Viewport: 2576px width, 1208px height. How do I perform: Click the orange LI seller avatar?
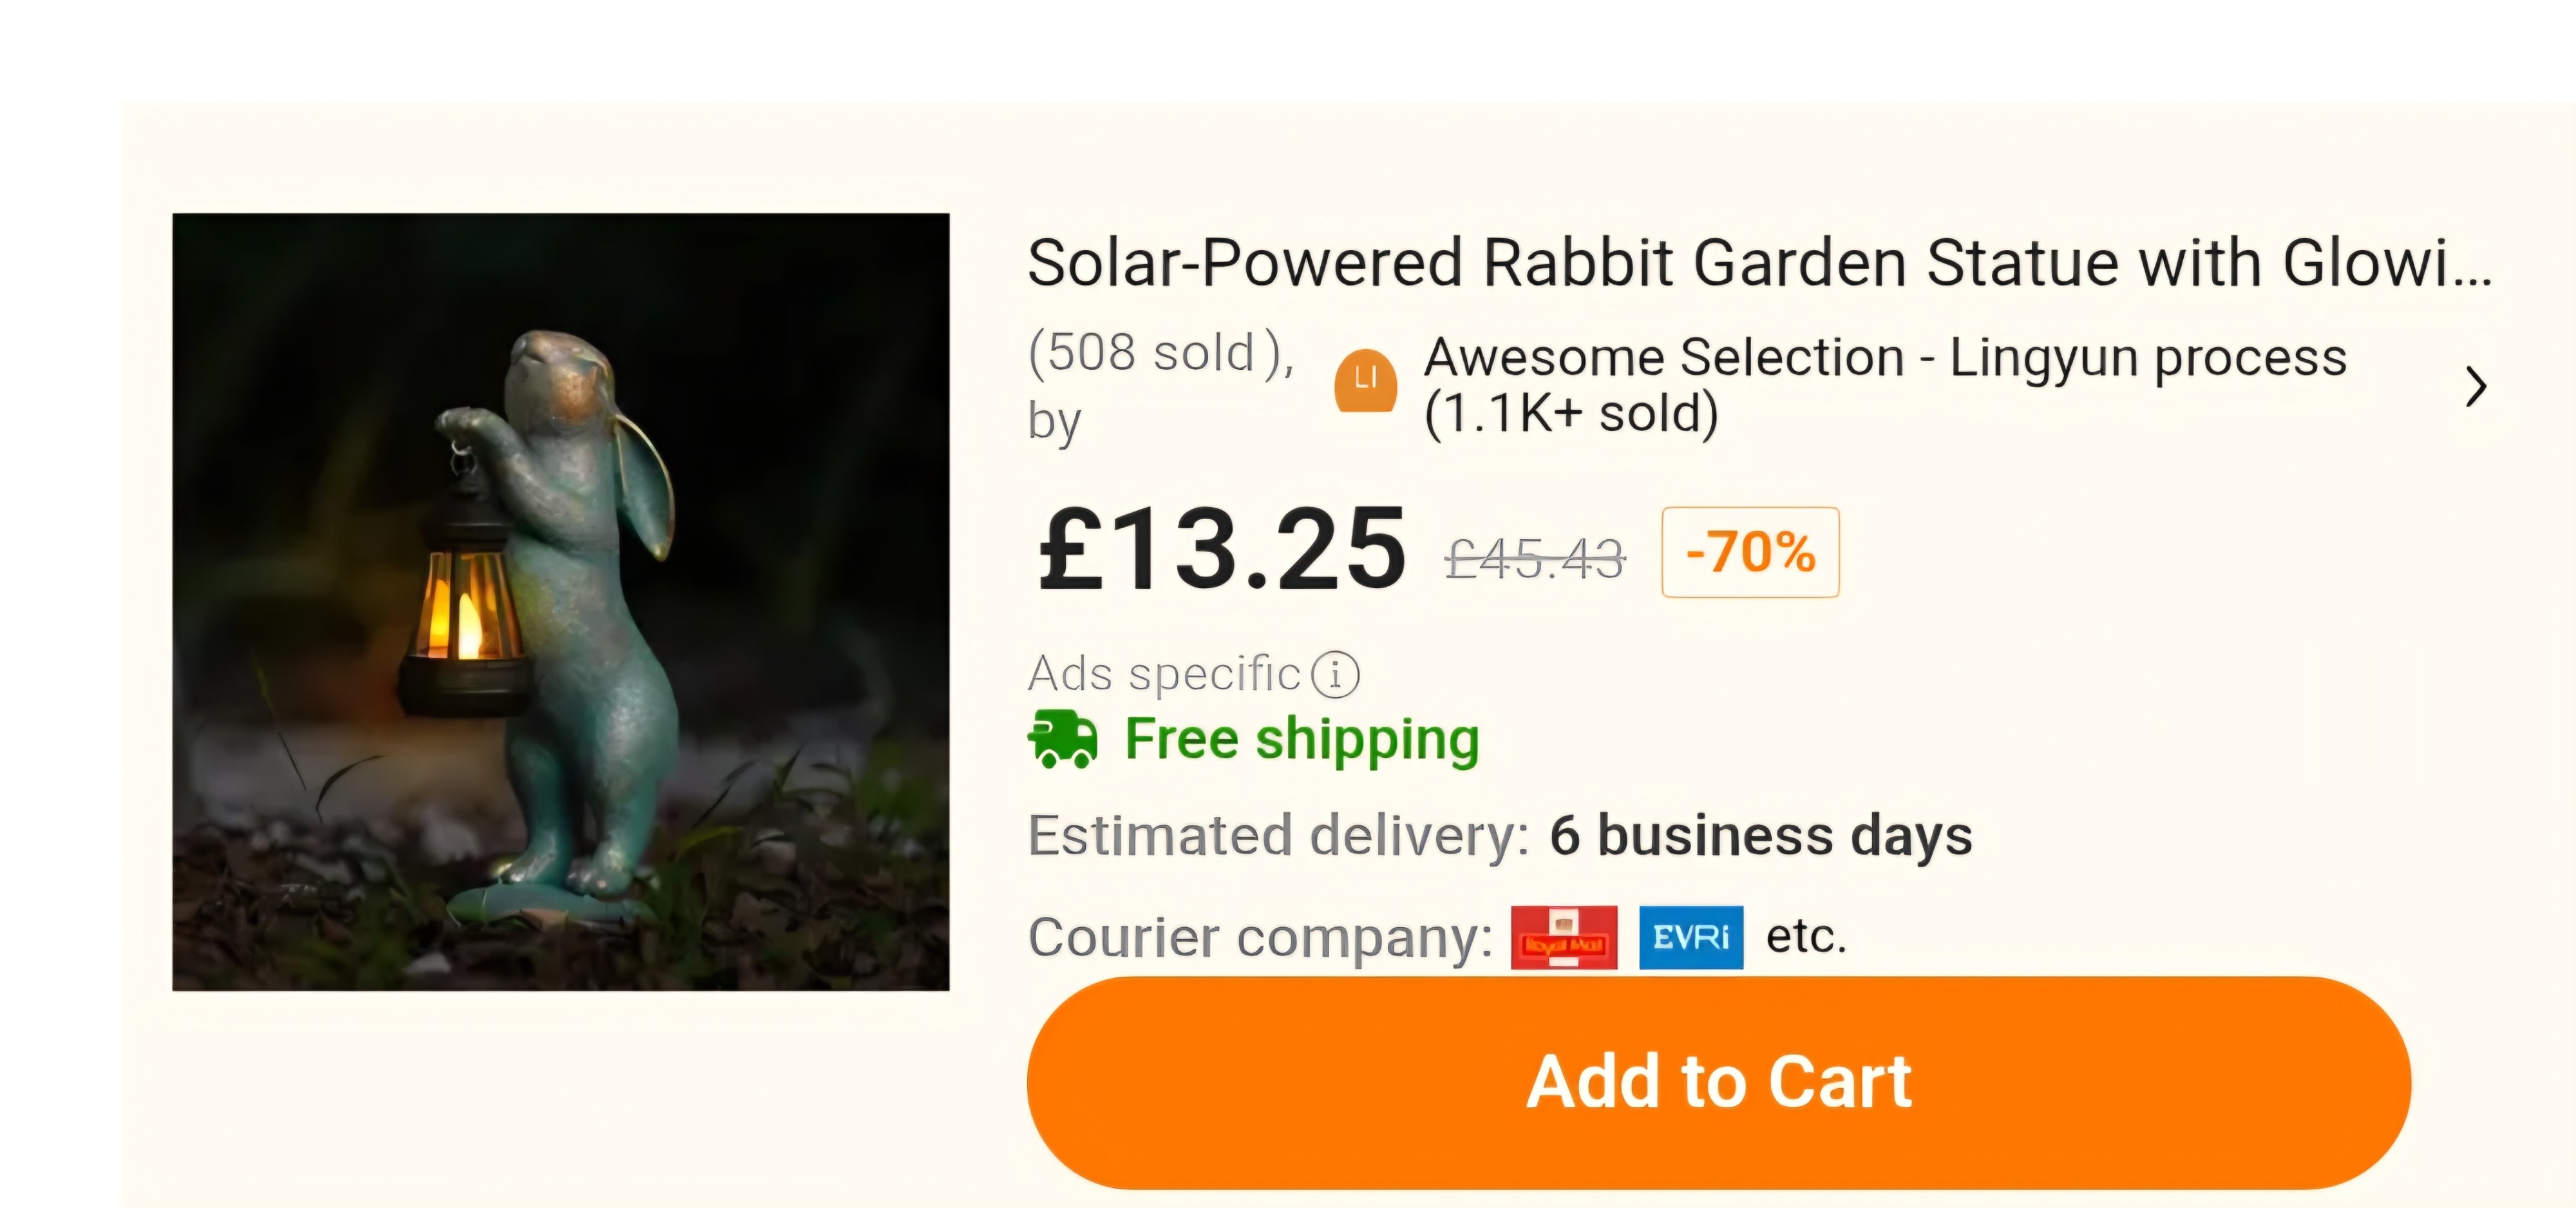tap(1366, 380)
